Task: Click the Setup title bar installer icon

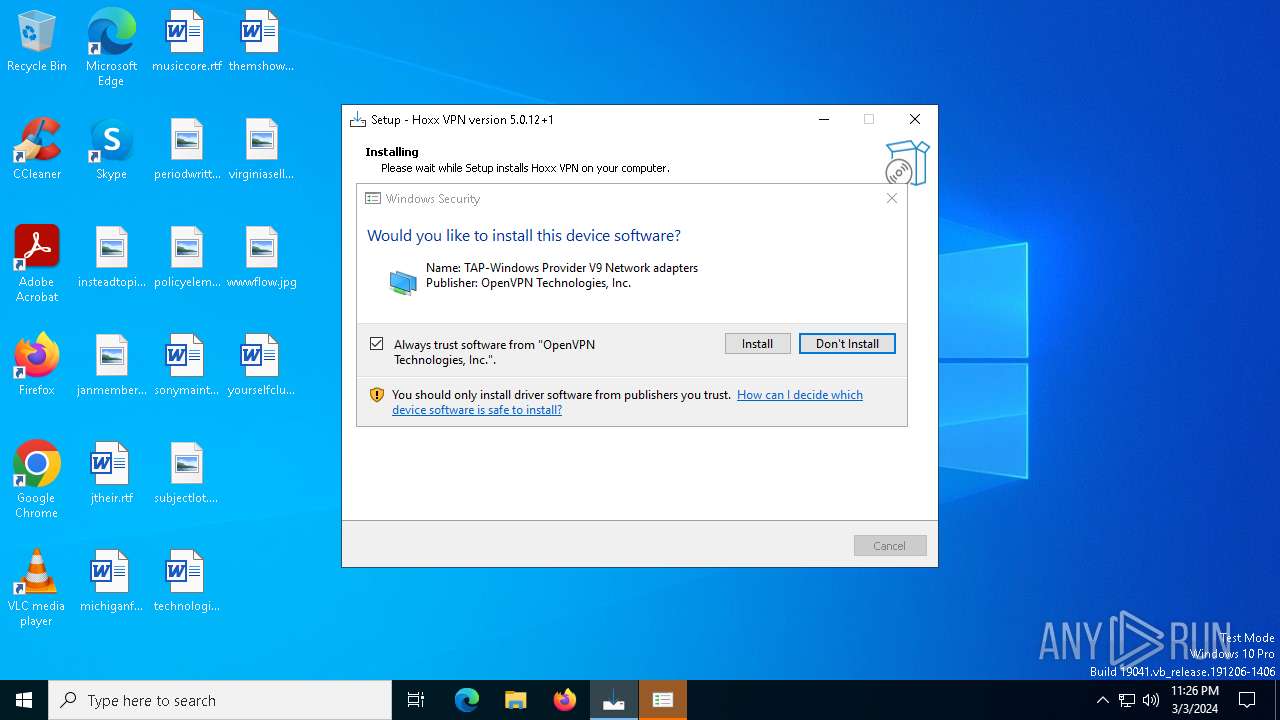Action: pos(358,120)
